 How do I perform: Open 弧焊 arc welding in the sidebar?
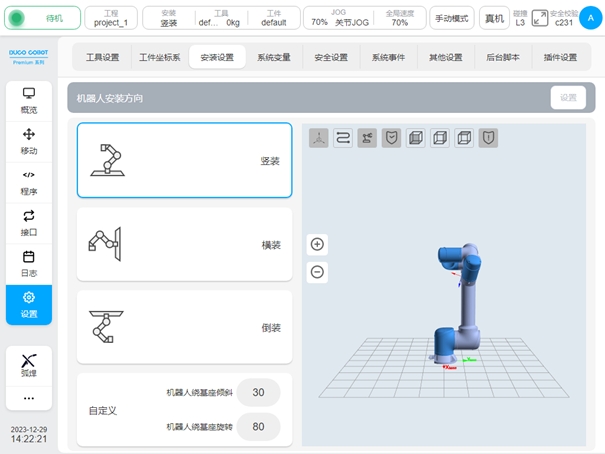coord(29,364)
